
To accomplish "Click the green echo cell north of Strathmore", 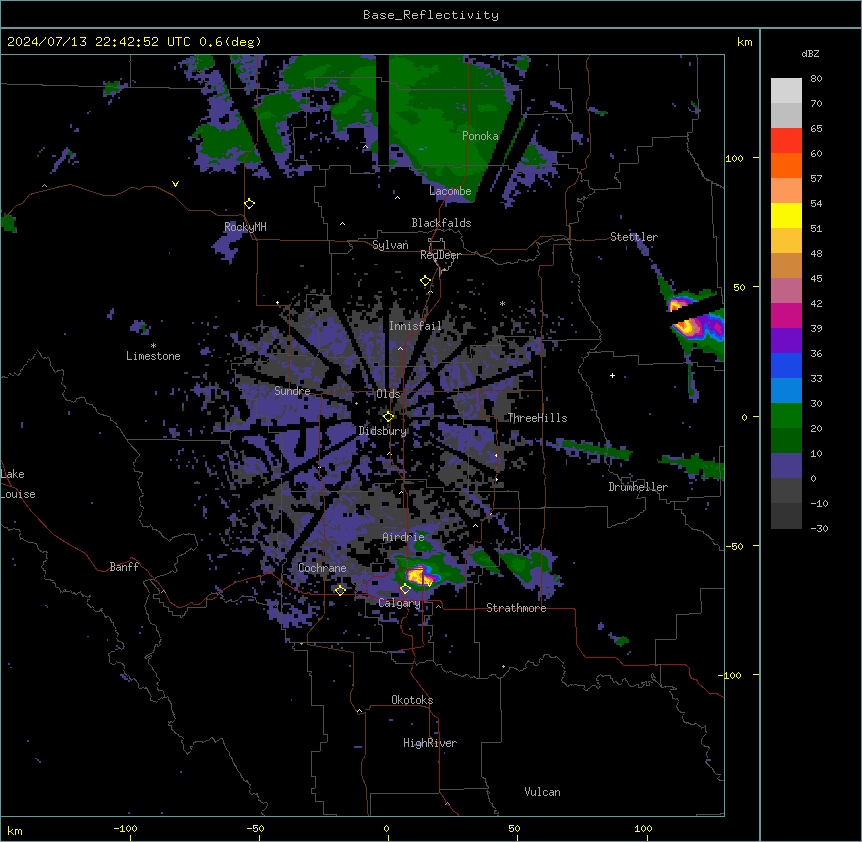I will tap(522, 566).
